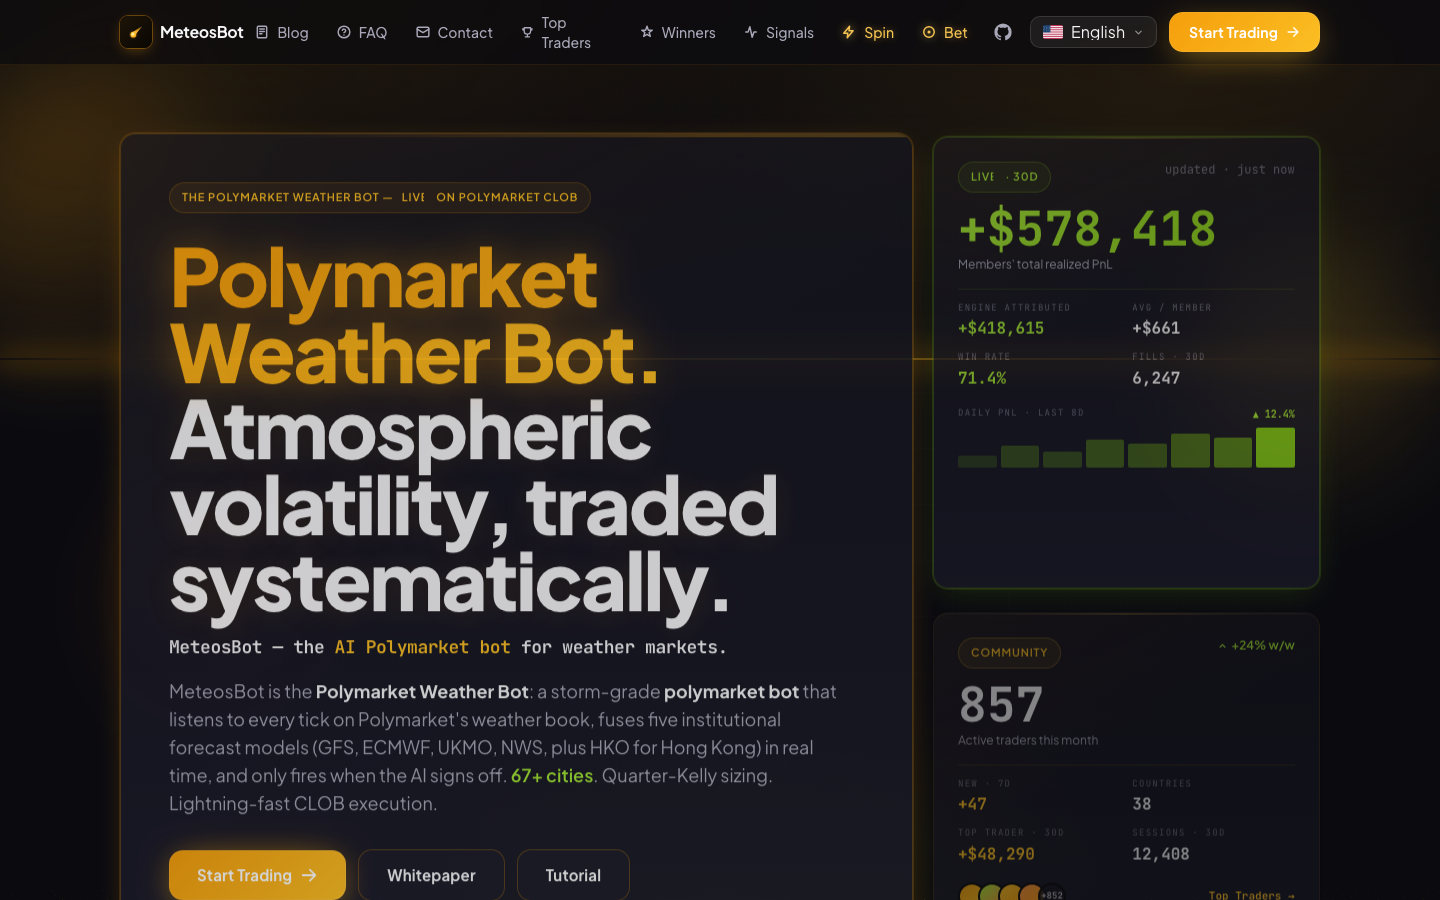This screenshot has height=900, width=1440.
Task: Expand language chevron arrow
Action: 1138,32
